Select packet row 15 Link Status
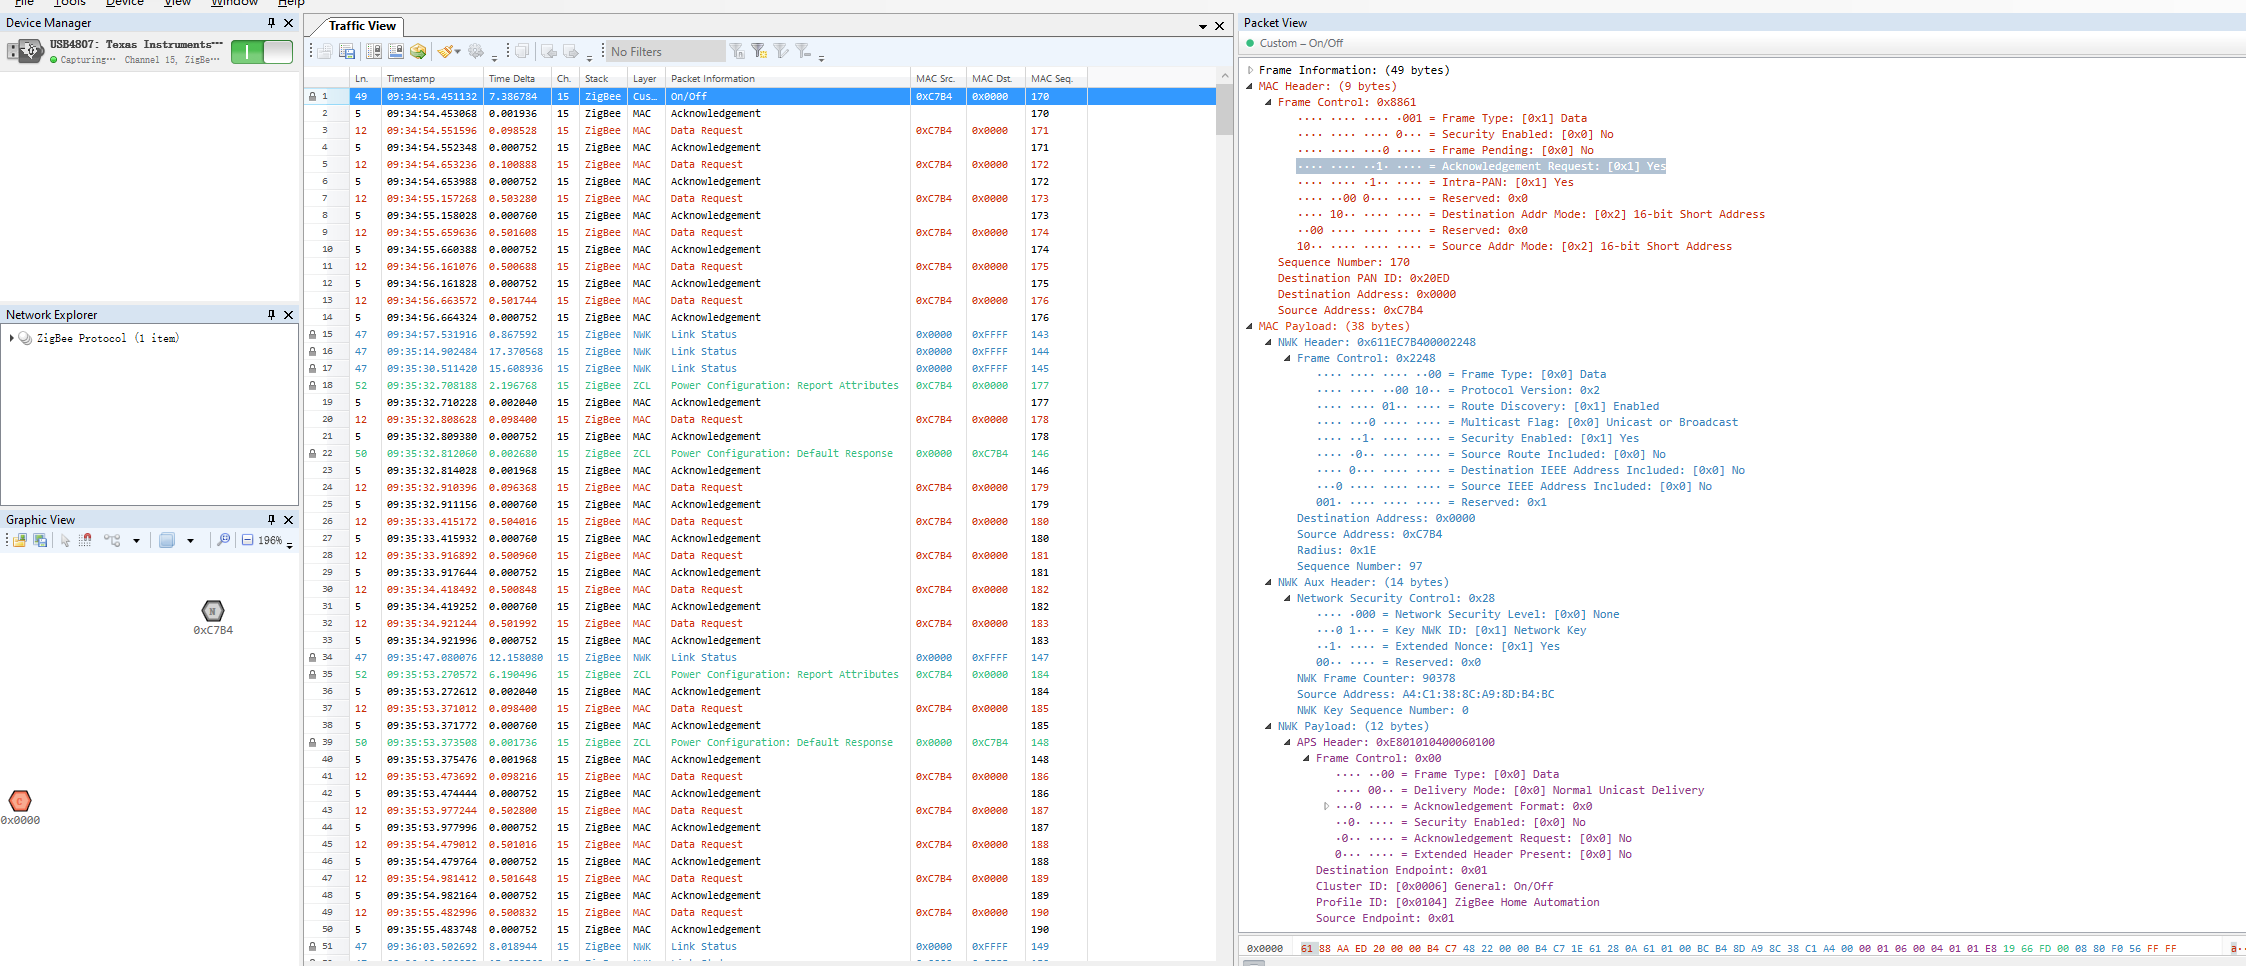 (760, 334)
